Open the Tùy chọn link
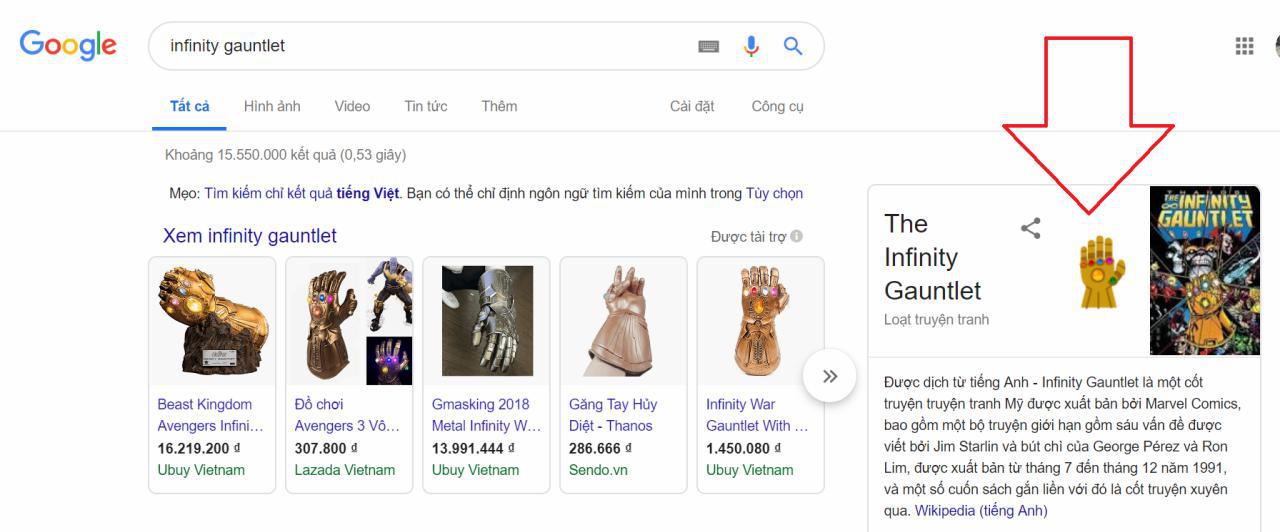Screen dimensions: 1280x532 [775, 193]
